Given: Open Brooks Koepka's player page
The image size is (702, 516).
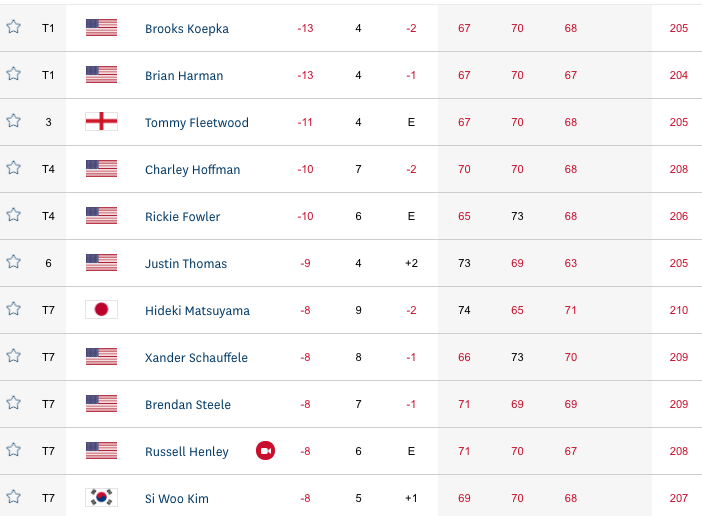Looking at the screenshot, I should [187, 29].
